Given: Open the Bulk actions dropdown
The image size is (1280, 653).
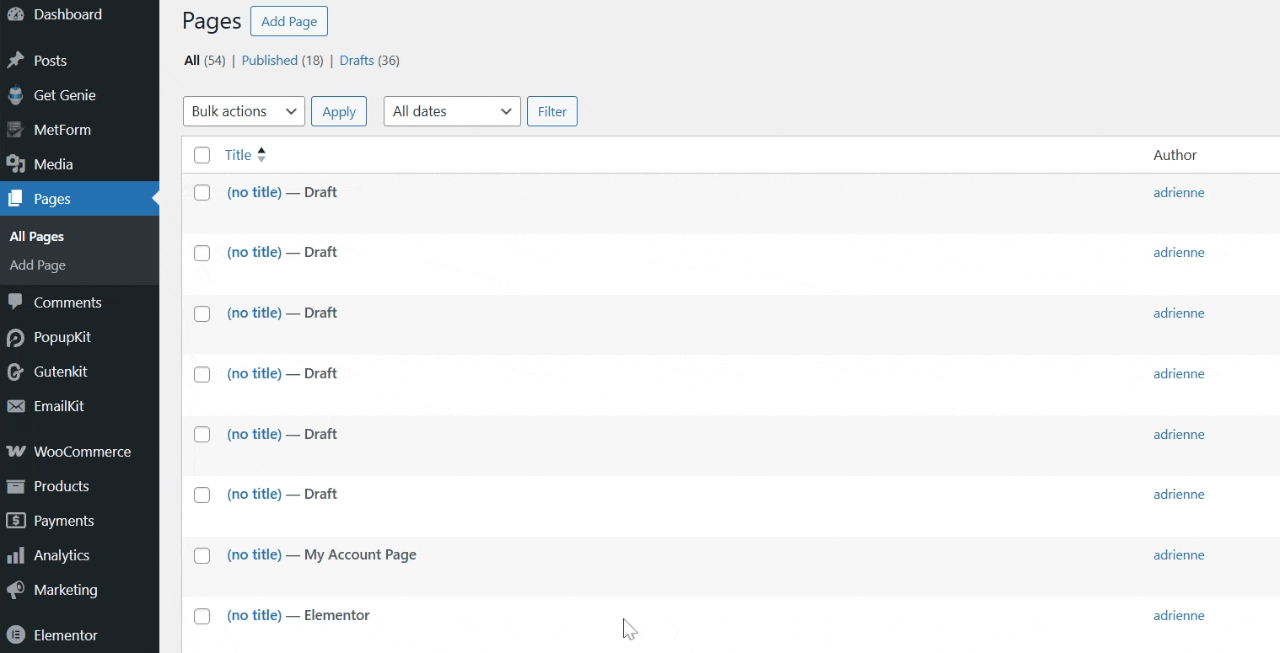Looking at the screenshot, I should (243, 111).
